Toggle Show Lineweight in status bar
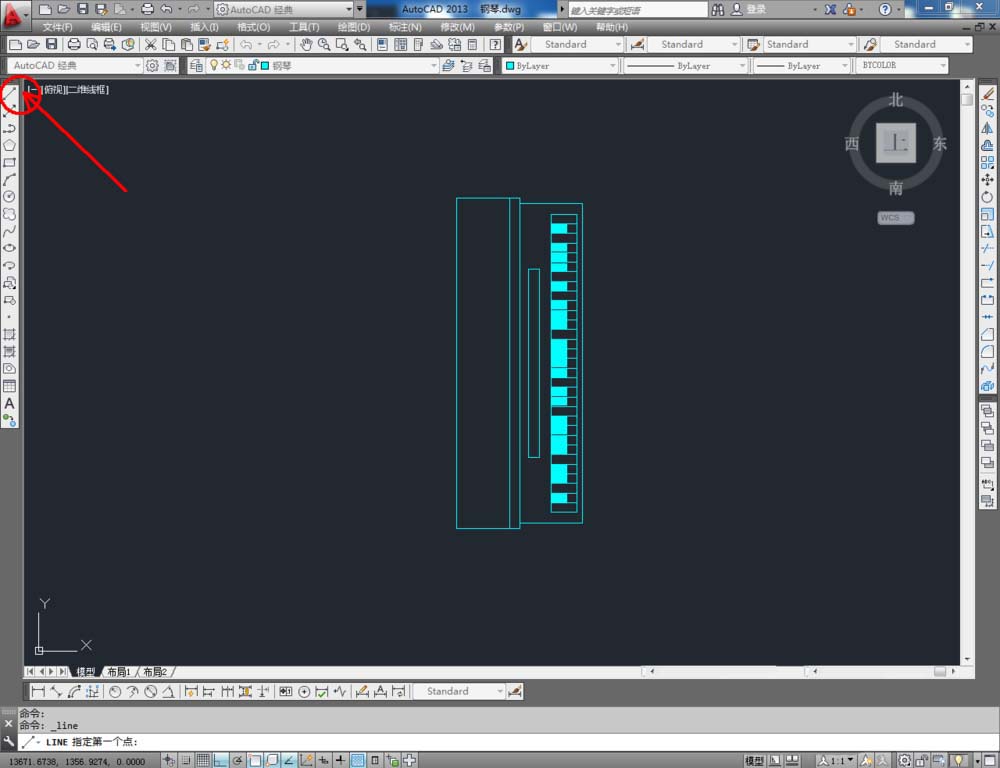This screenshot has height=768, width=1000. pyautogui.click(x=341, y=760)
